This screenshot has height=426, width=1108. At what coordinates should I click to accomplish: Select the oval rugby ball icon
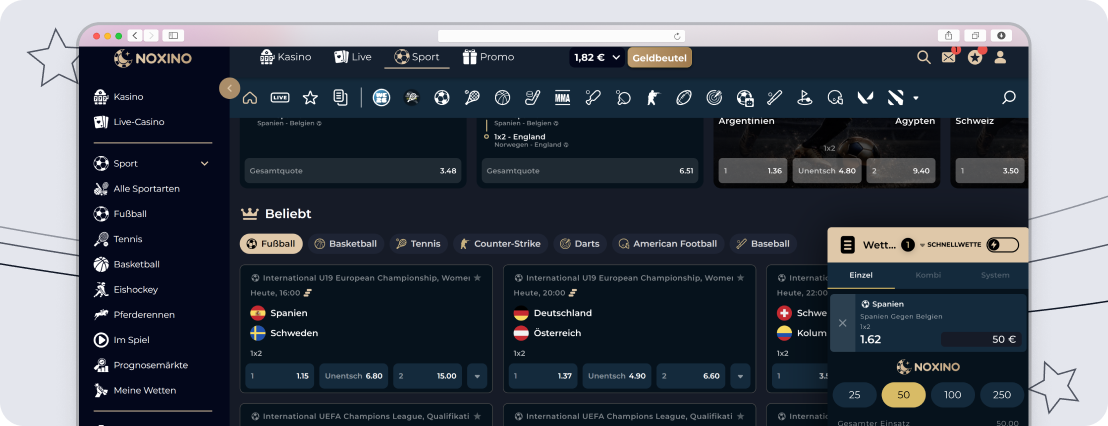[683, 97]
